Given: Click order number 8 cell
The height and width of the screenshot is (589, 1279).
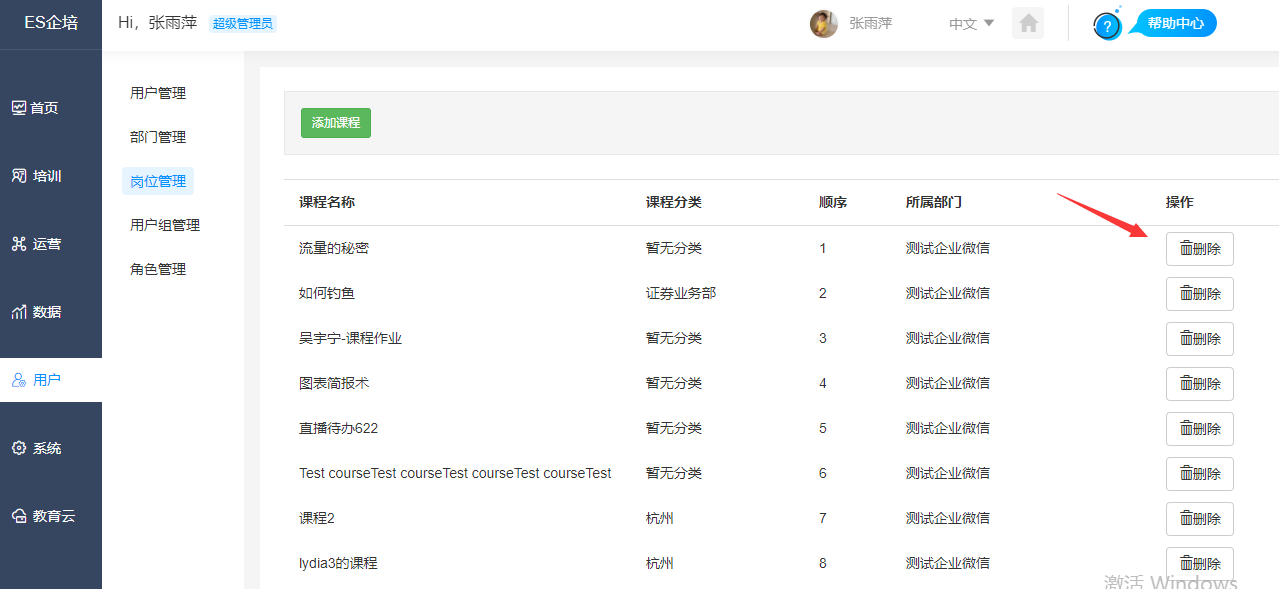Looking at the screenshot, I should click(823, 563).
